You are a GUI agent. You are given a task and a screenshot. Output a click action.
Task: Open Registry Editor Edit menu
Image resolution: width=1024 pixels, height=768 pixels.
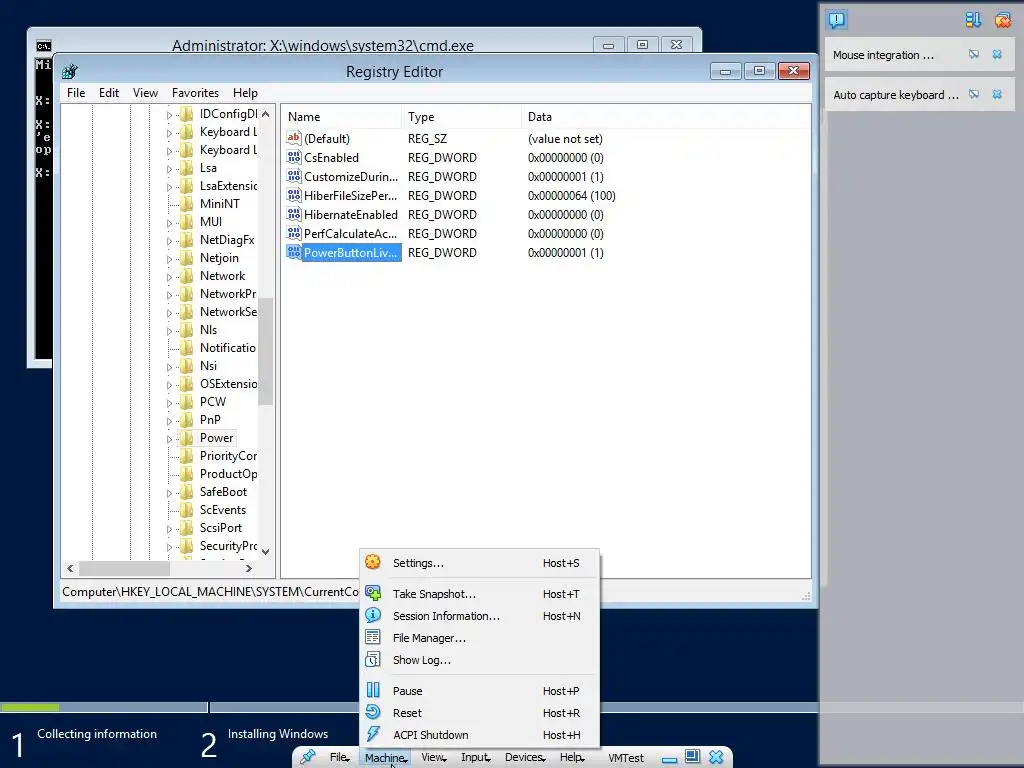[x=109, y=93]
